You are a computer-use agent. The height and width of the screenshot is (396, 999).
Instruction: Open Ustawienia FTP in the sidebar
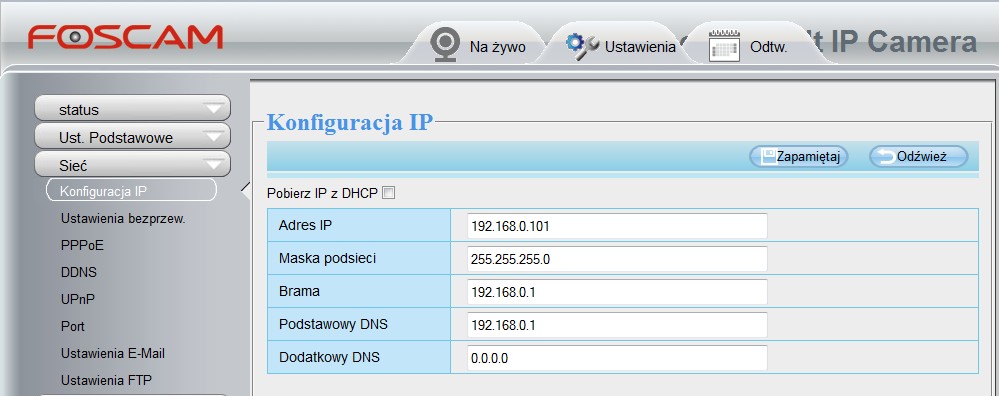[x=106, y=380]
